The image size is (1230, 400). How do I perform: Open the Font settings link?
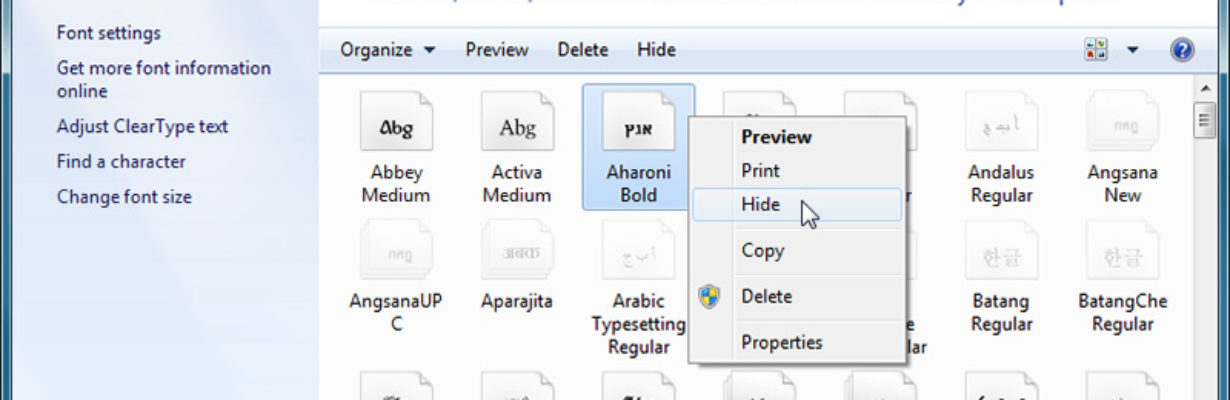108,33
